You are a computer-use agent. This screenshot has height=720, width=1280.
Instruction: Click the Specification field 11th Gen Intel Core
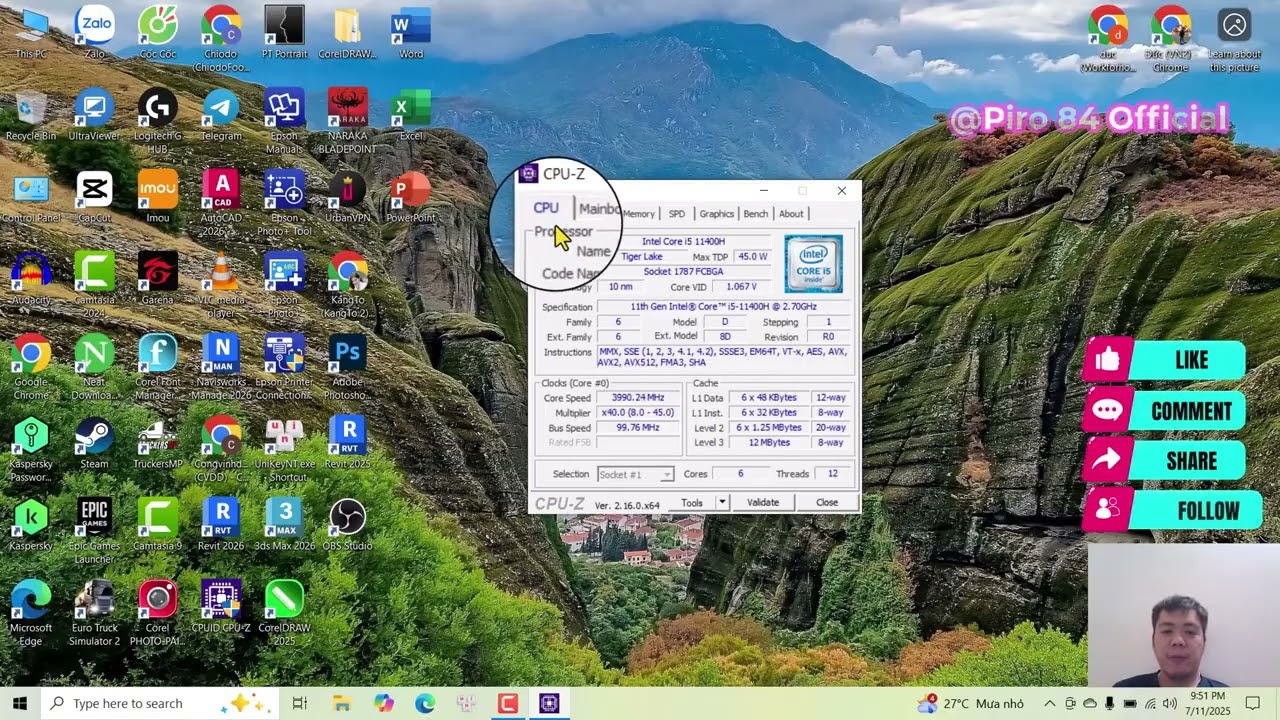722,307
